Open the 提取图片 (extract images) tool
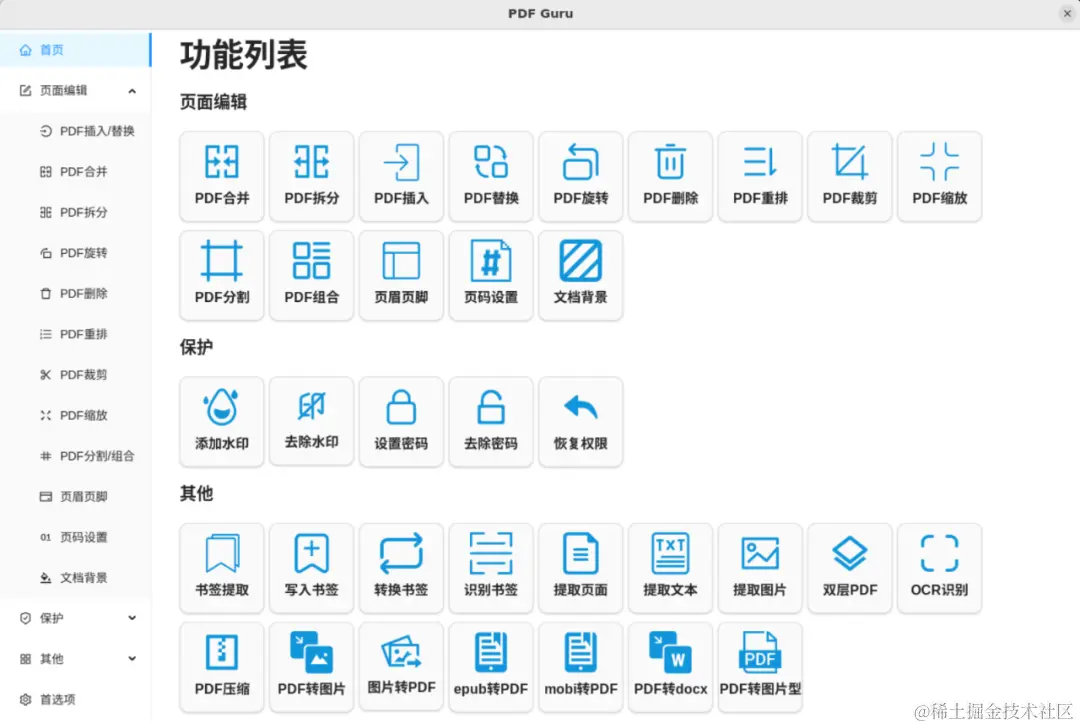The width and height of the screenshot is (1080, 728). coord(760,568)
